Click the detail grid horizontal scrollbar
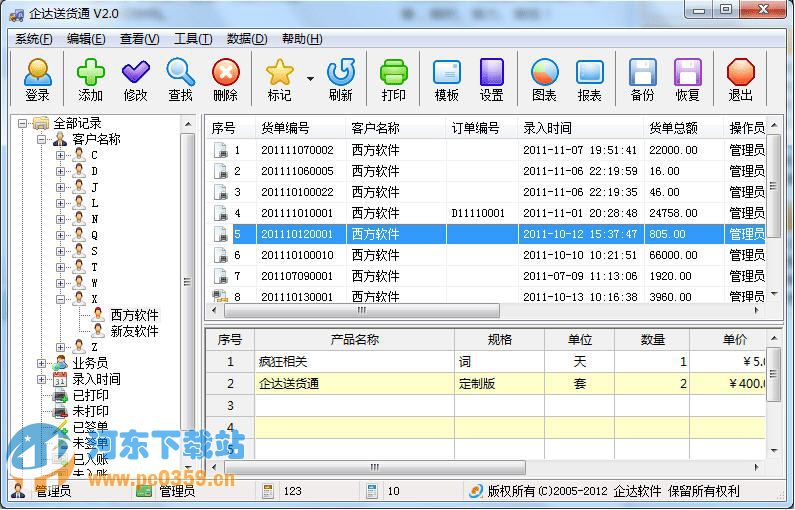The height and width of the screenshot is (510, 795). [x=375, y=467]
